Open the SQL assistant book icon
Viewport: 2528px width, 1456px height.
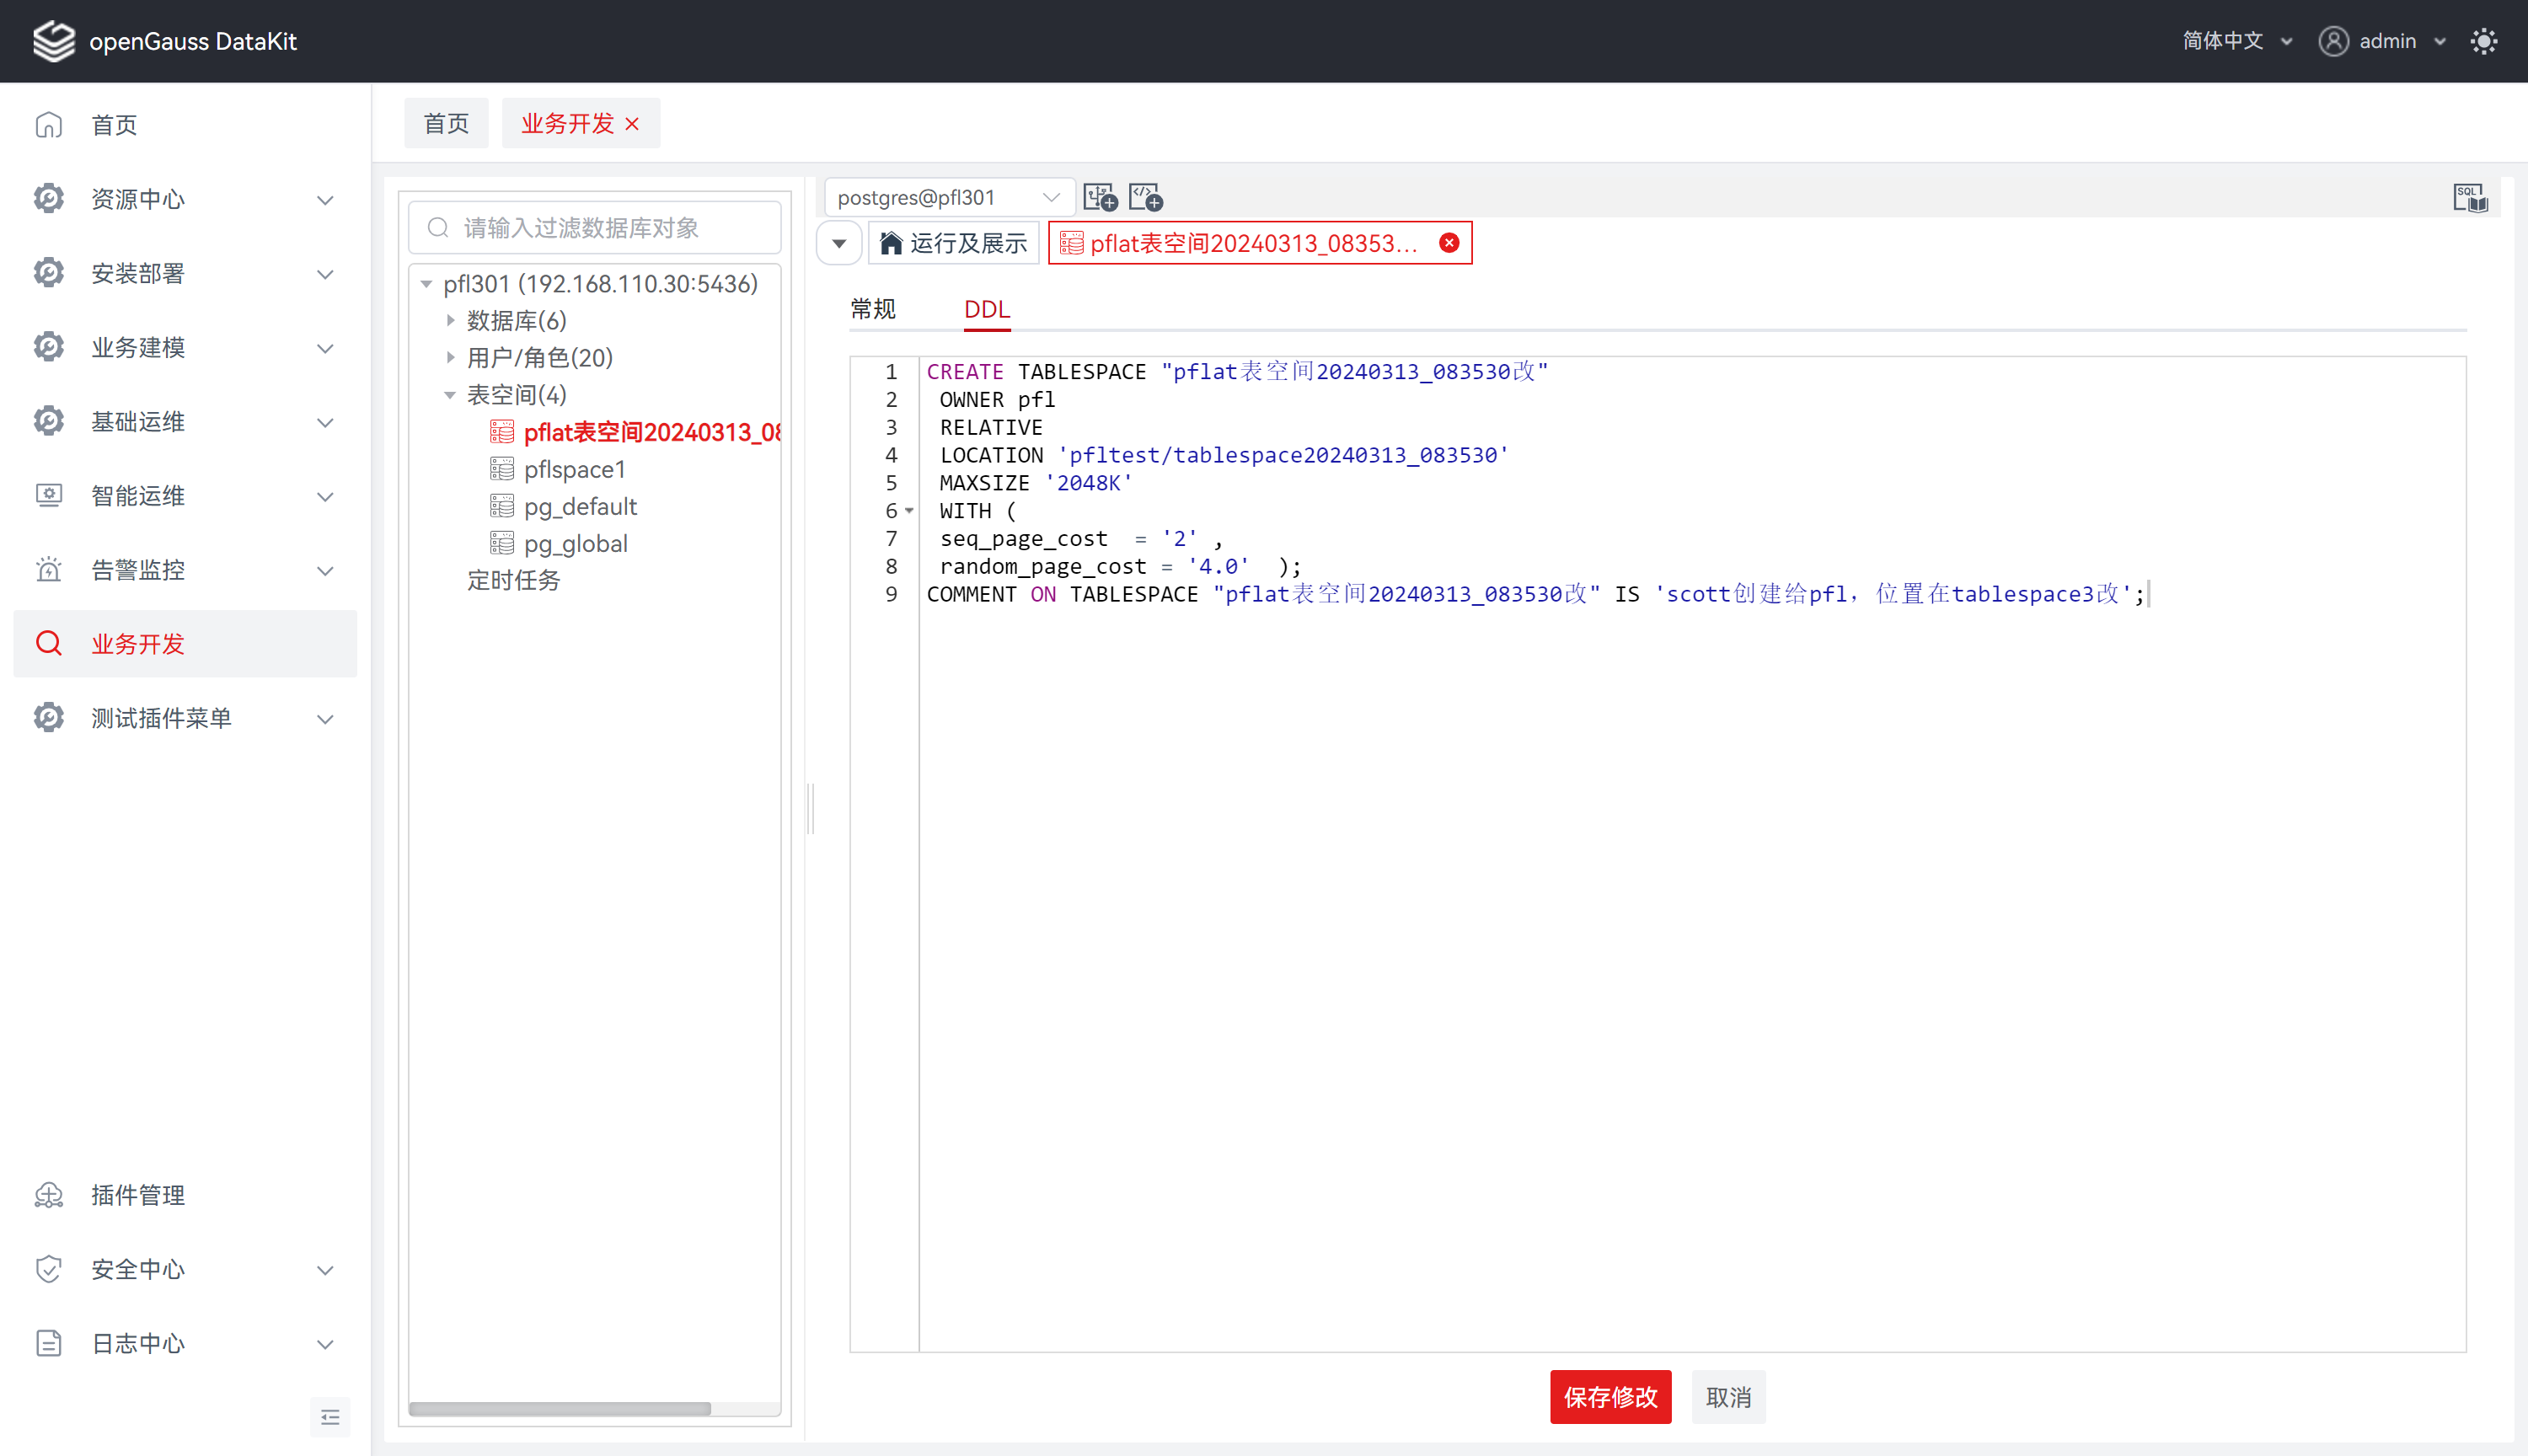point(2470,197)
